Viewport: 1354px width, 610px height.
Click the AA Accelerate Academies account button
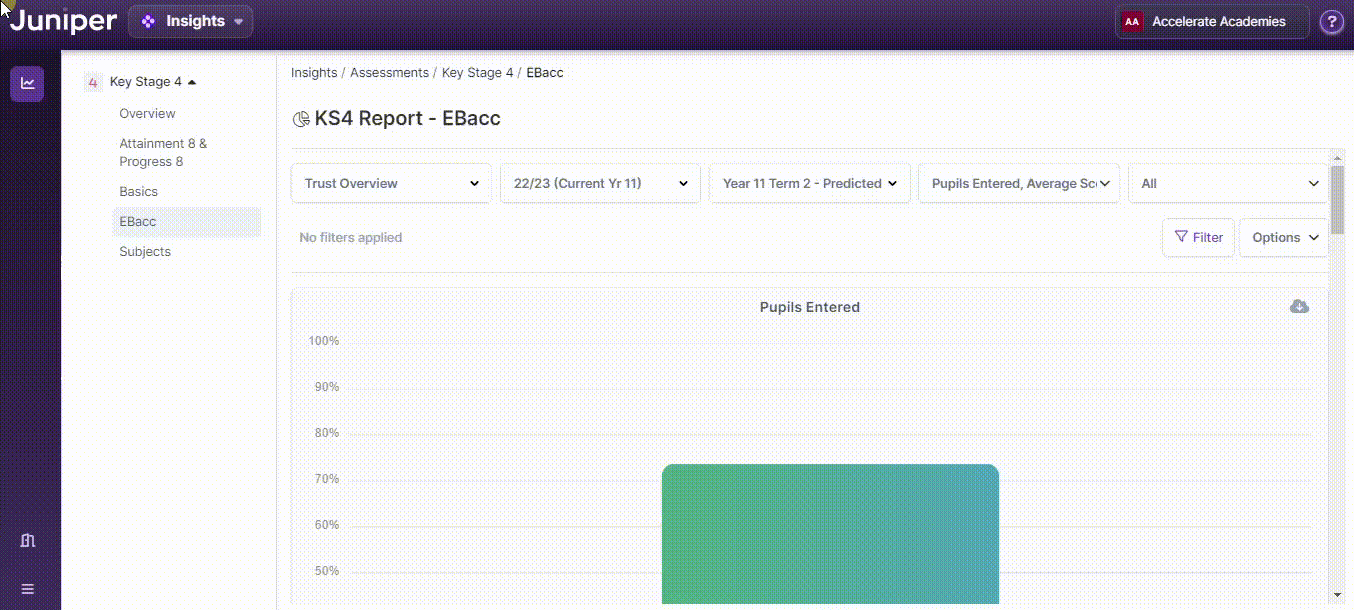pos(1211,22)
